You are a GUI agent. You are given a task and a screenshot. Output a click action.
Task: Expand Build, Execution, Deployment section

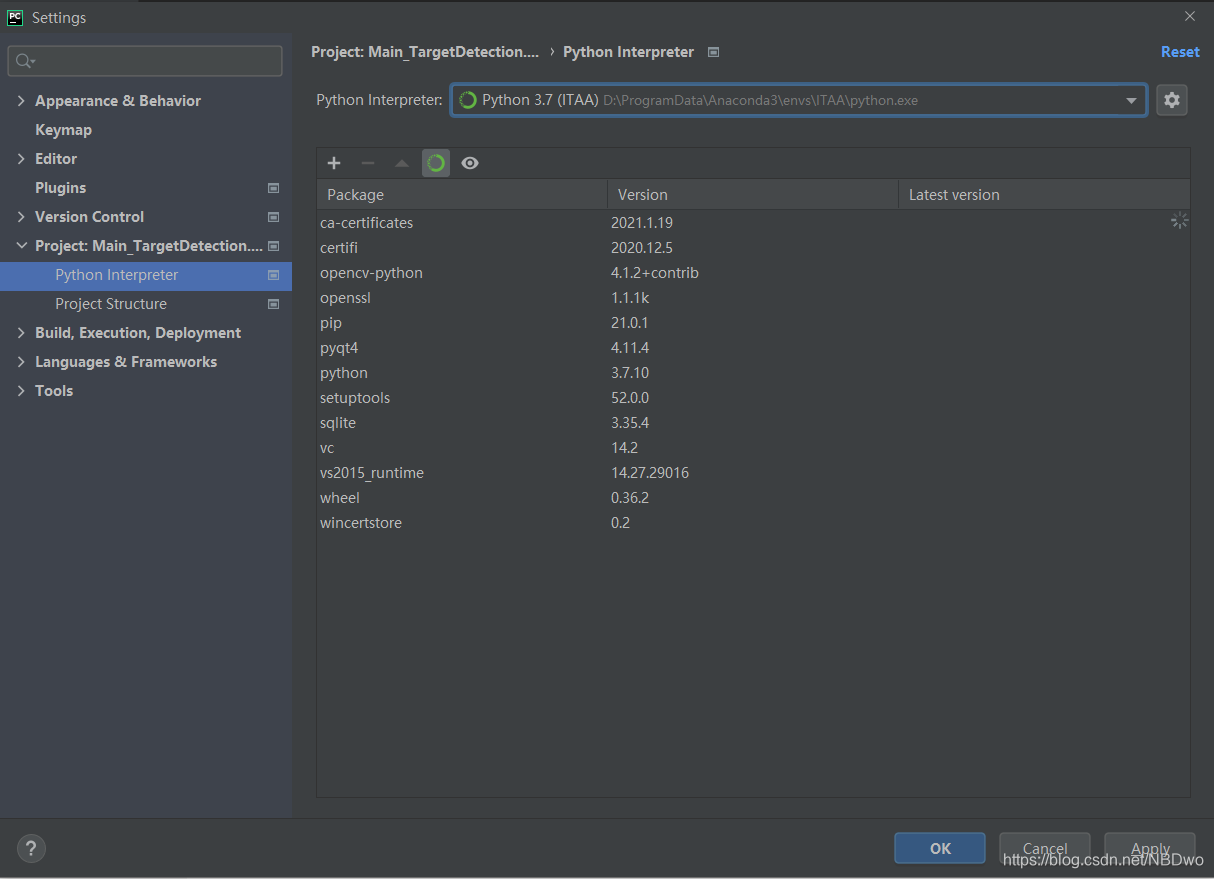pos(21,333)
